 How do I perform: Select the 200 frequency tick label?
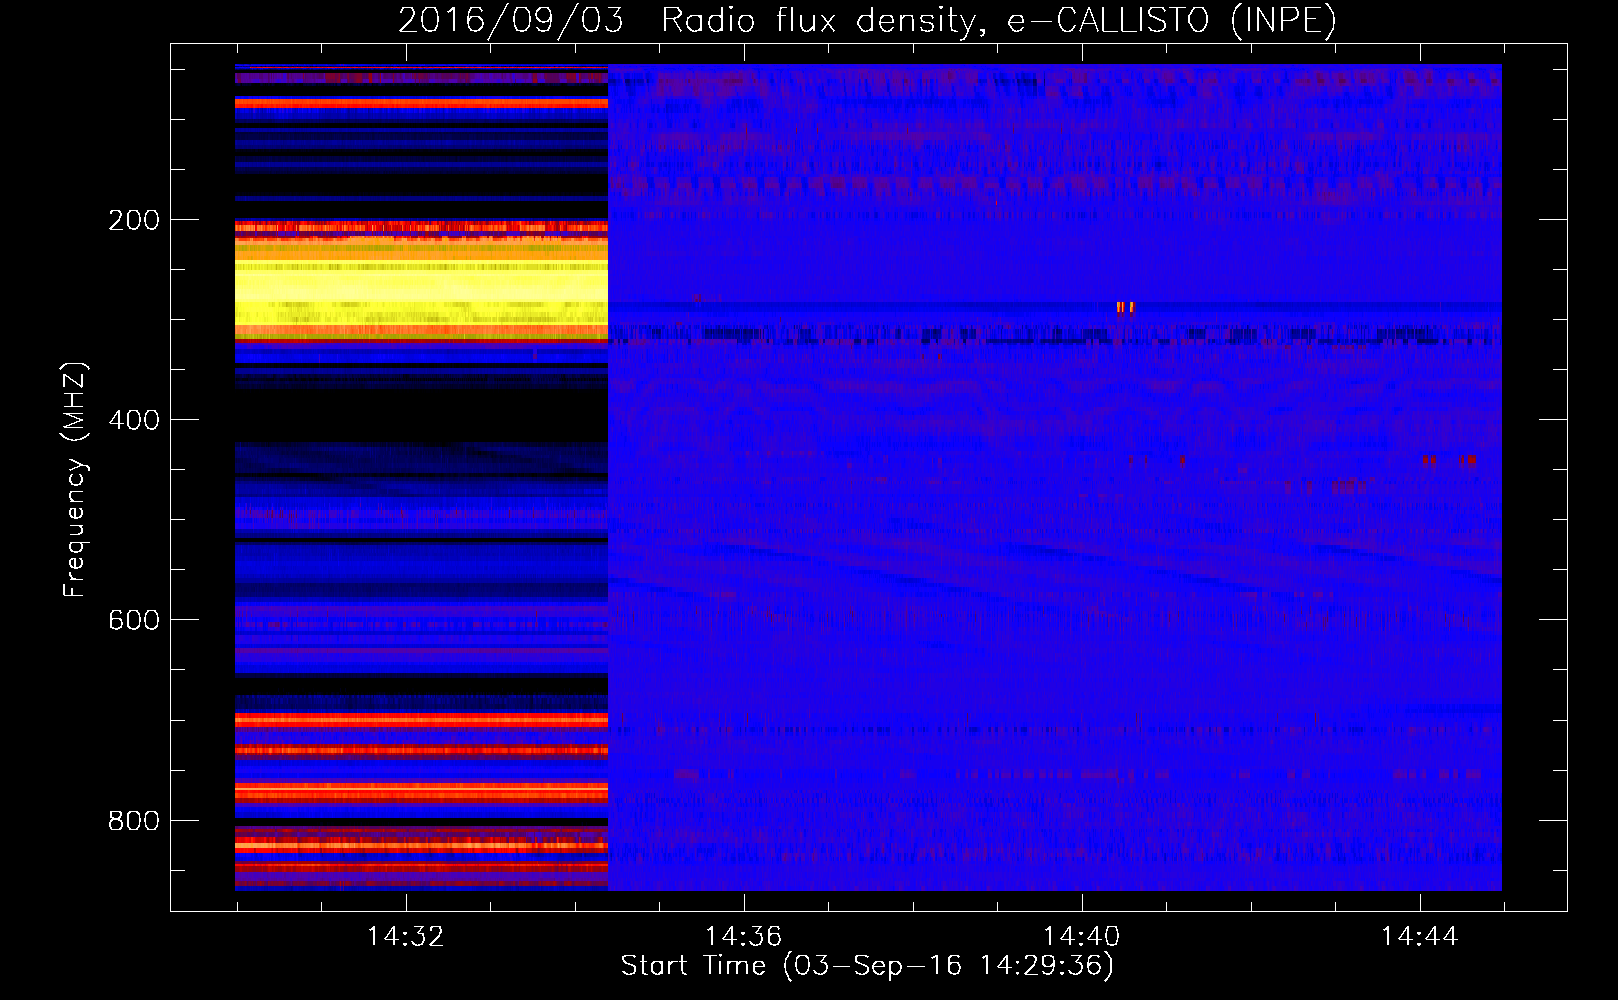click(x=134, y=220)
